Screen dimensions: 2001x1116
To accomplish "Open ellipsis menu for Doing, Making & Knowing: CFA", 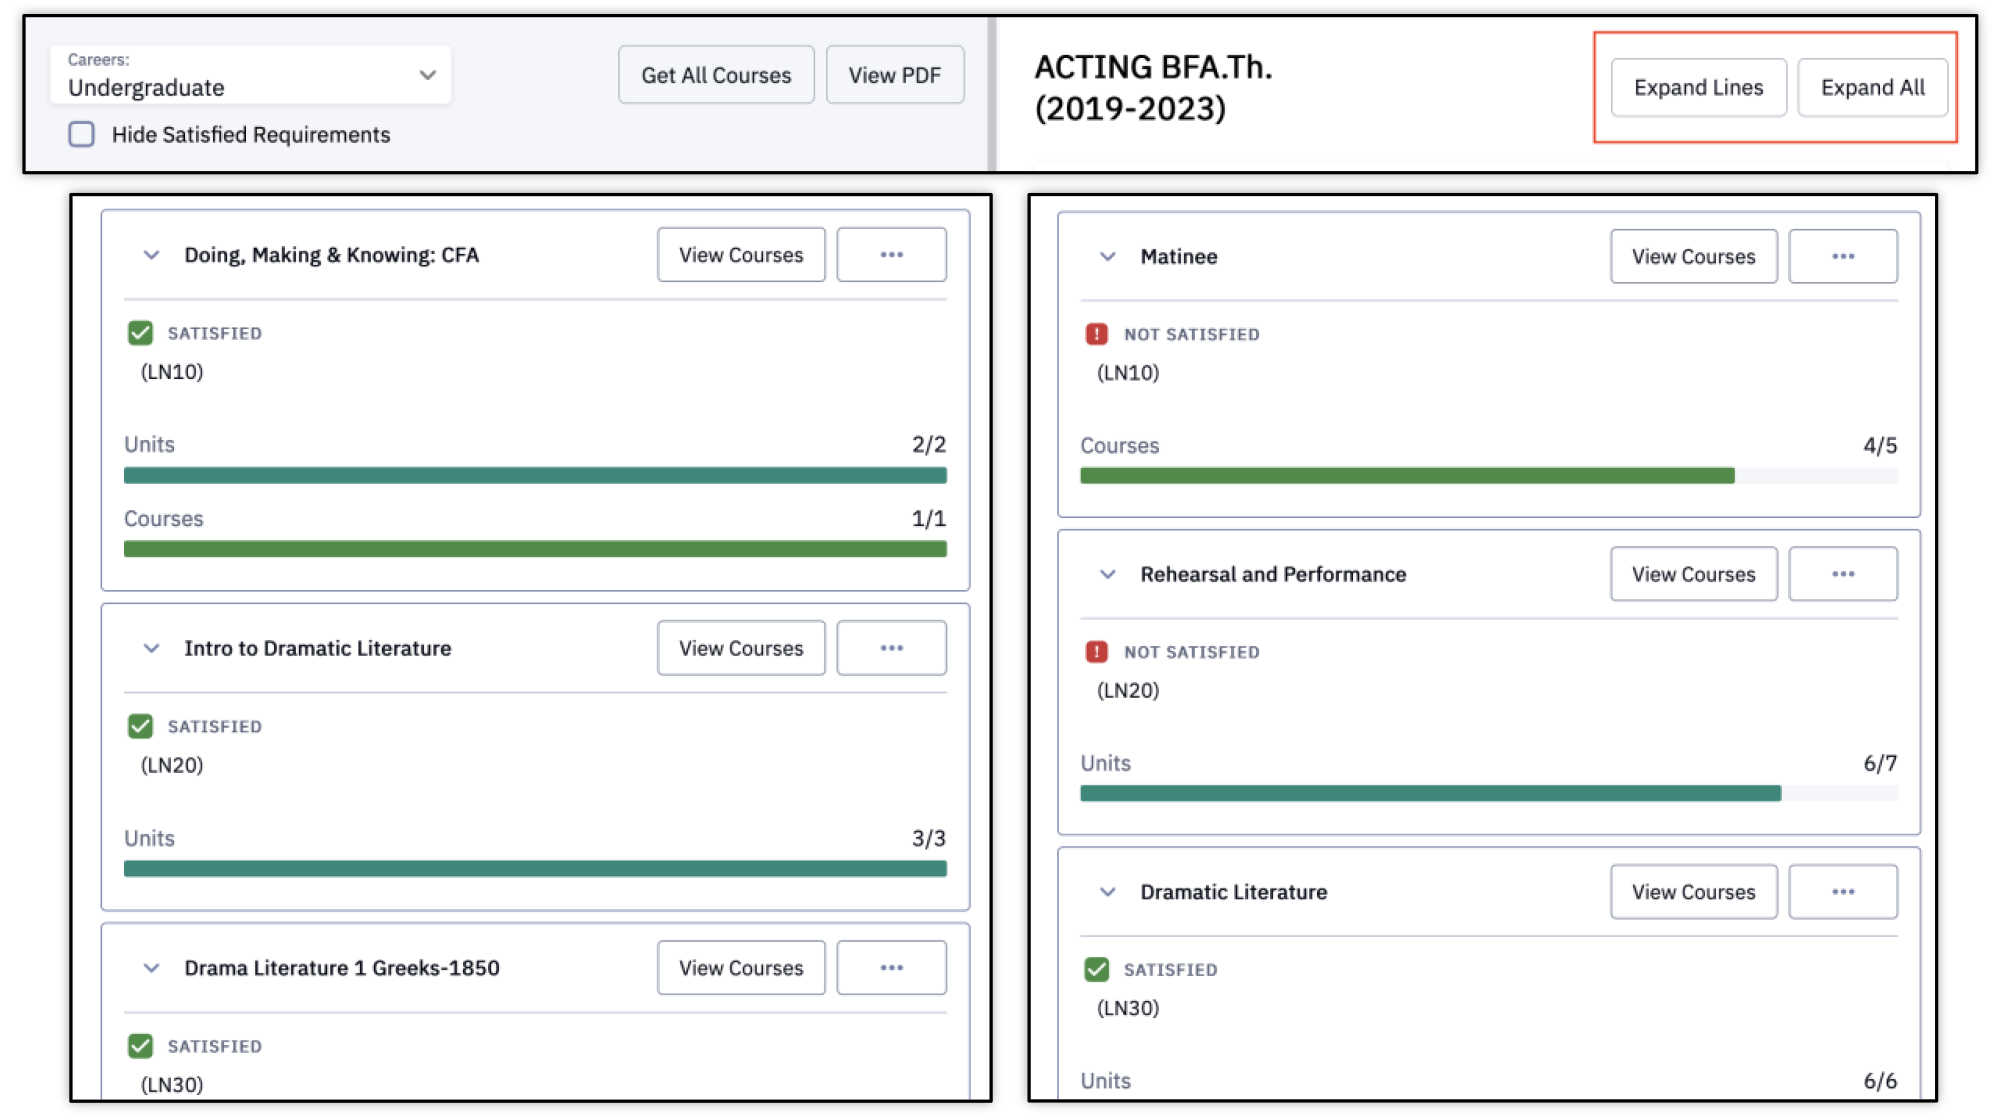I will point(891,255).
